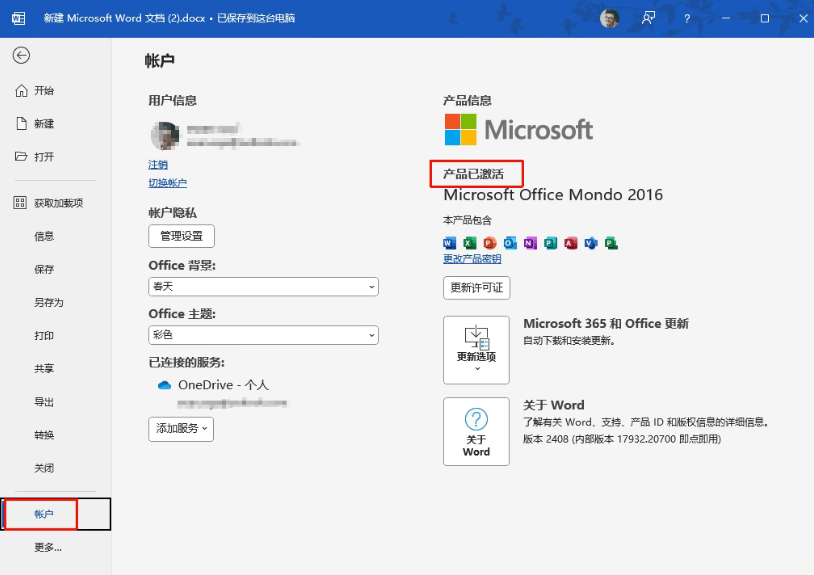
Task: Select 共享 in the sidebar
Action: pyautogui.click(x=44, y=368)
